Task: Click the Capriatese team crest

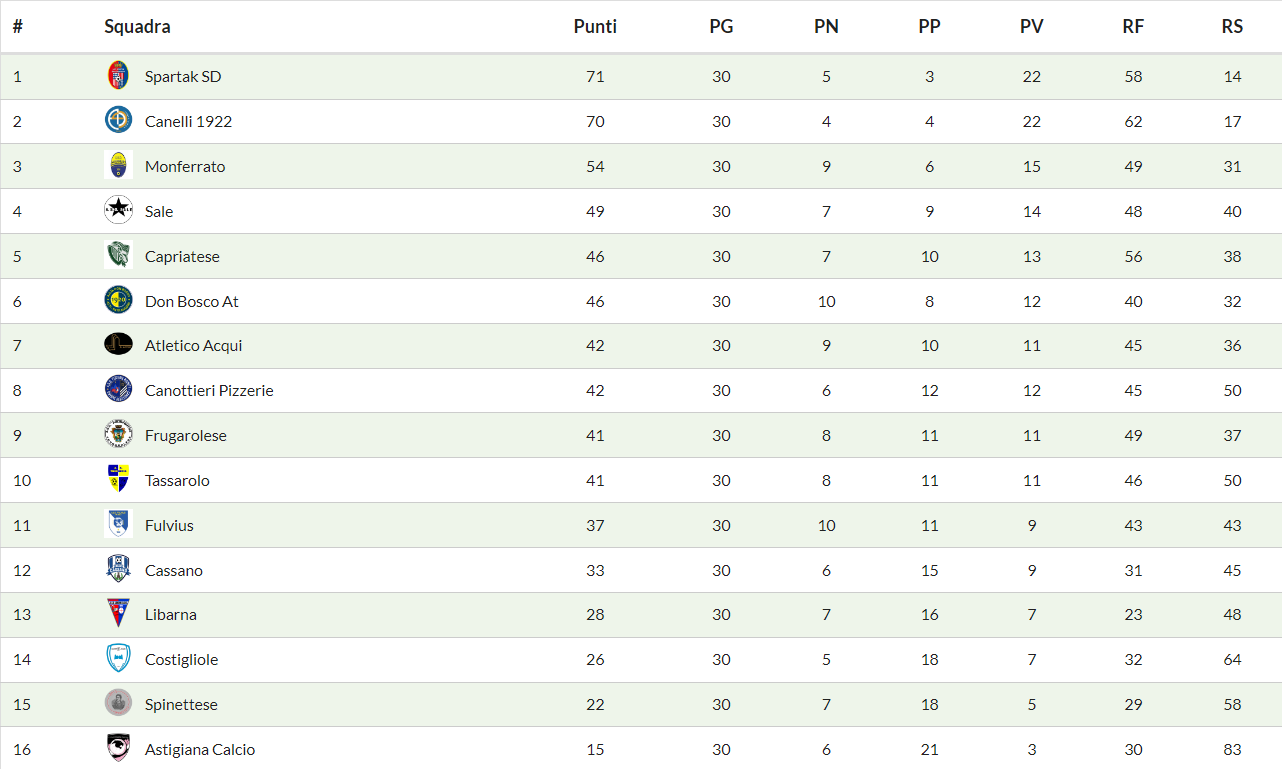Action: (118, 255)
